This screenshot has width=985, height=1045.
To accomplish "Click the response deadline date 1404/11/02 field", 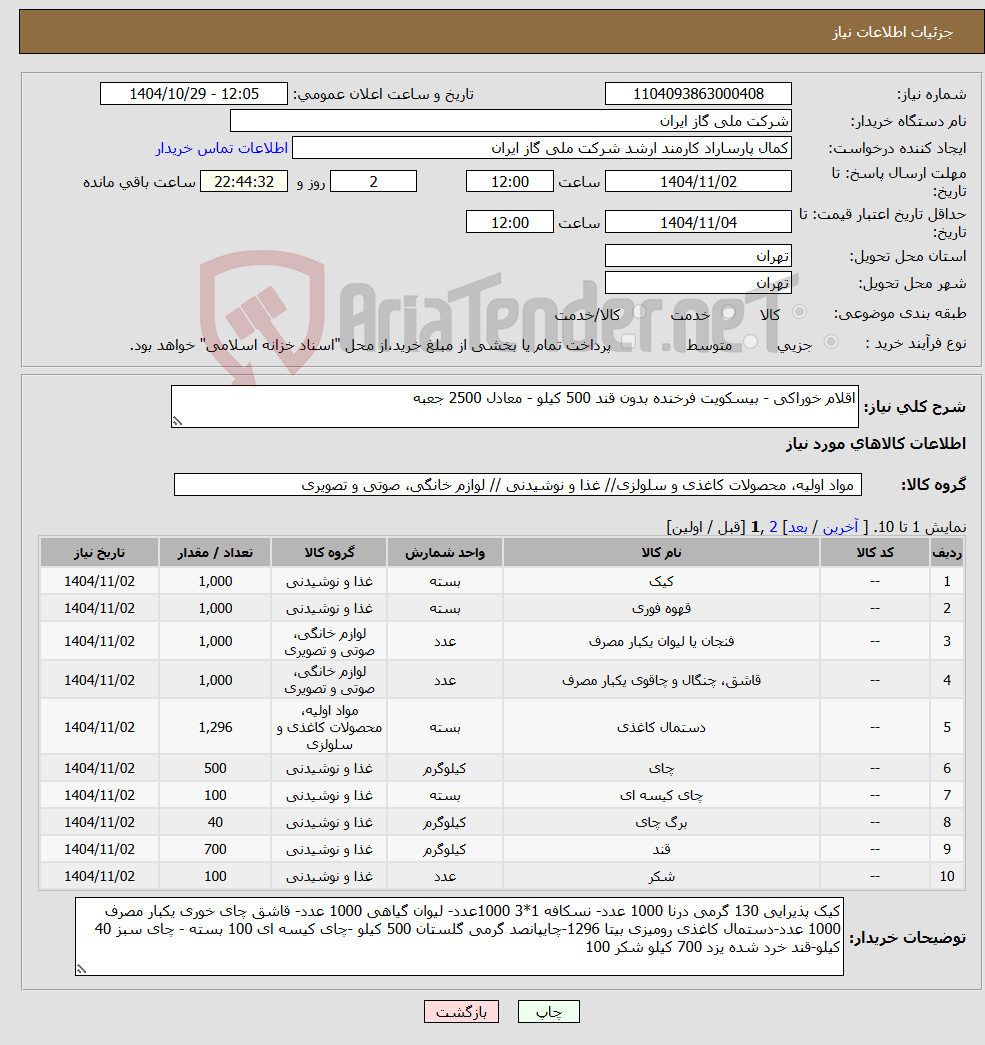I will (698, 181).
